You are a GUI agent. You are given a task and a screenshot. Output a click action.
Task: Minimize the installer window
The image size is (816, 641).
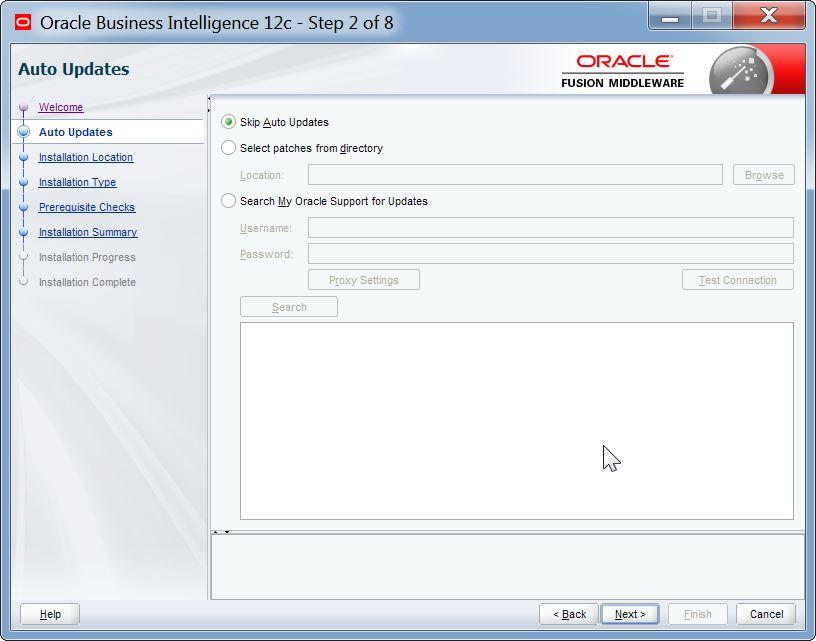(x=670, y=16)
